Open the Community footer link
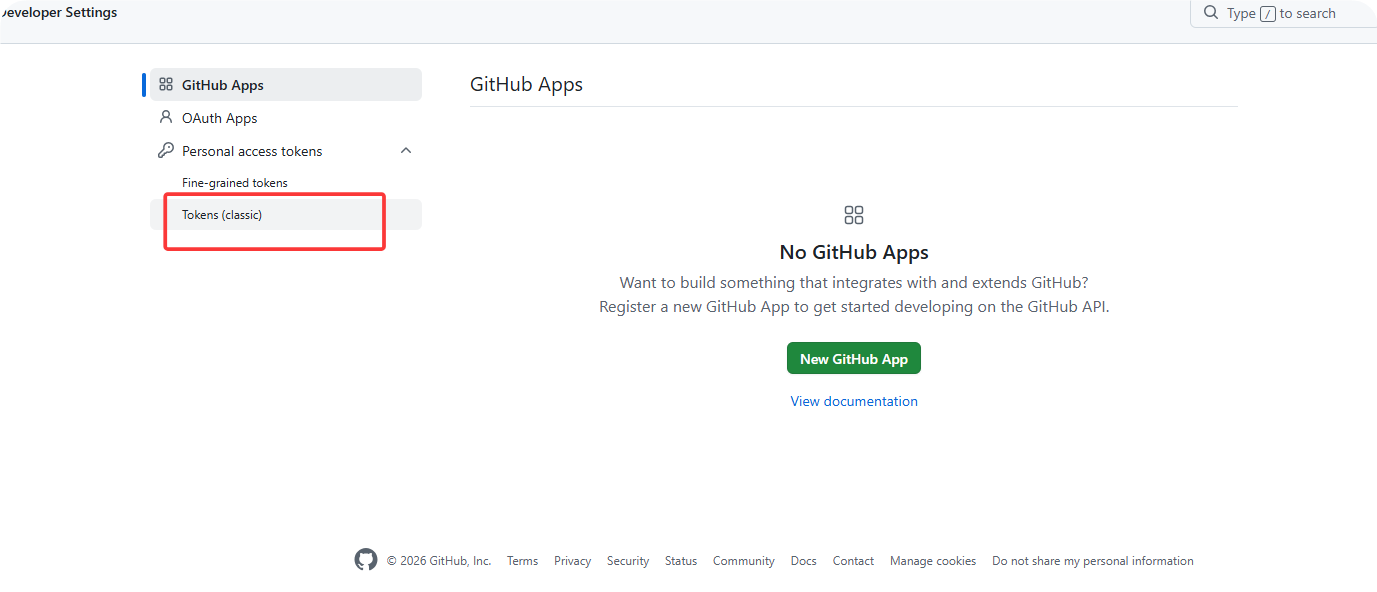The height and width of the screenshot is (592, 1377). click(744, 561)
